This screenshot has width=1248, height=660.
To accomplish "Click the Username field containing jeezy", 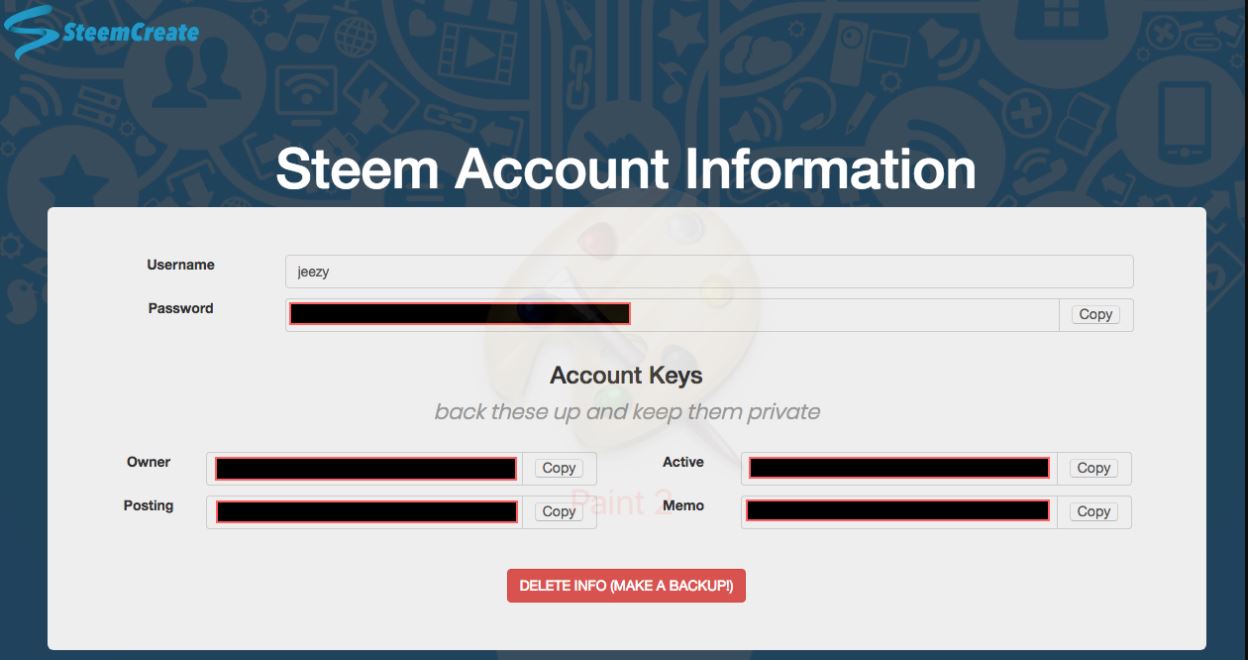I will click(708, 271).
